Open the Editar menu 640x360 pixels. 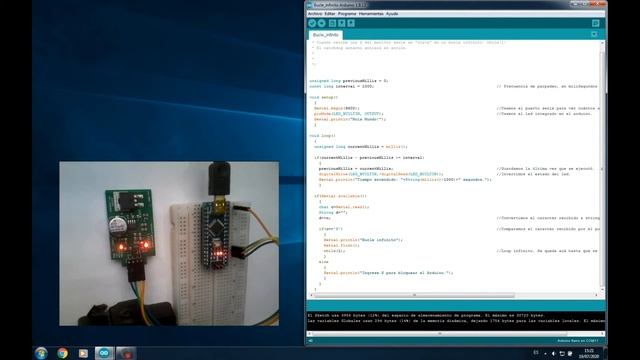[x=330, y=14]
